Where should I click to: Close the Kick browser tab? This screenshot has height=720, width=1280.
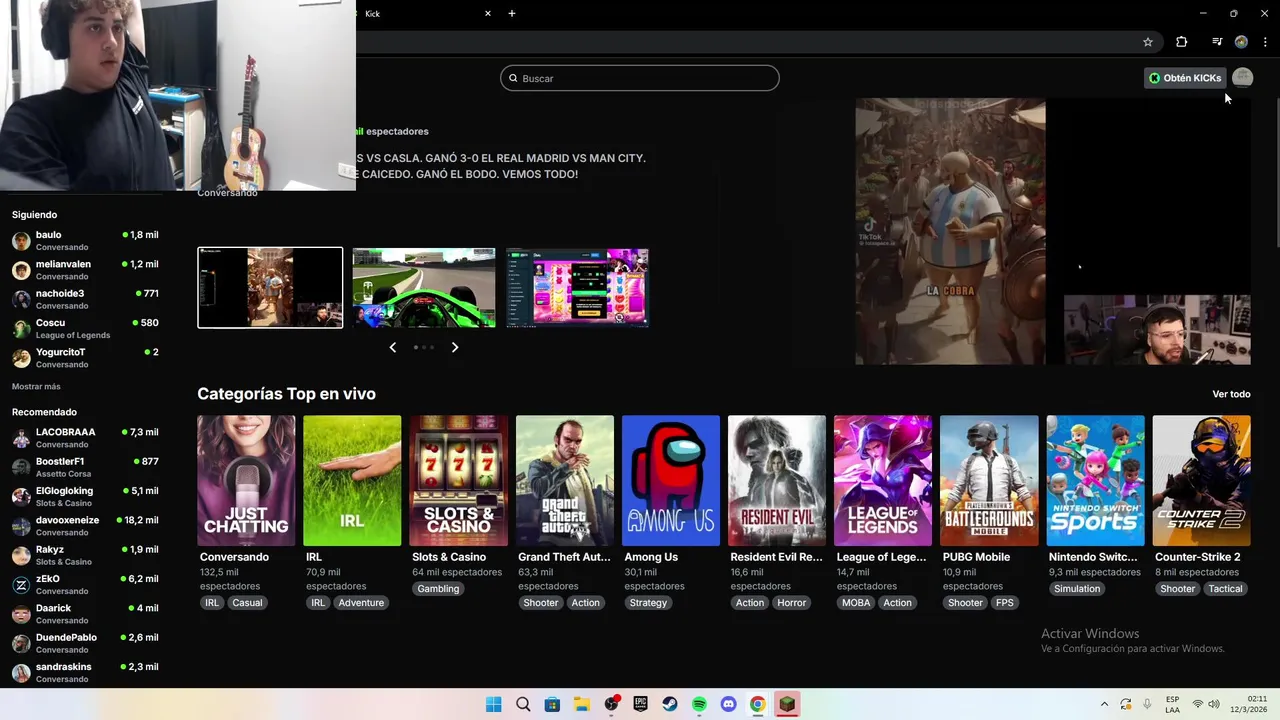tap(488, 13)
